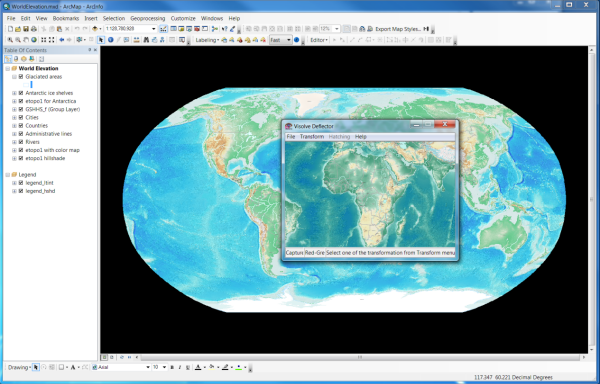Open the Geoprocessing menu
Screen dimensions: 600x384
tap(148, 18)
